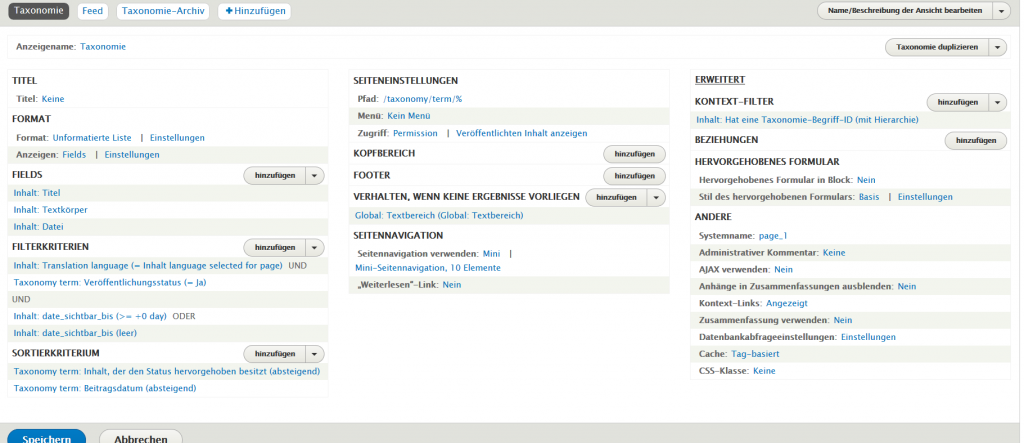The image size is (1024, 443).
Task: Collapse the Erweitert section heading
Action: 719,80
